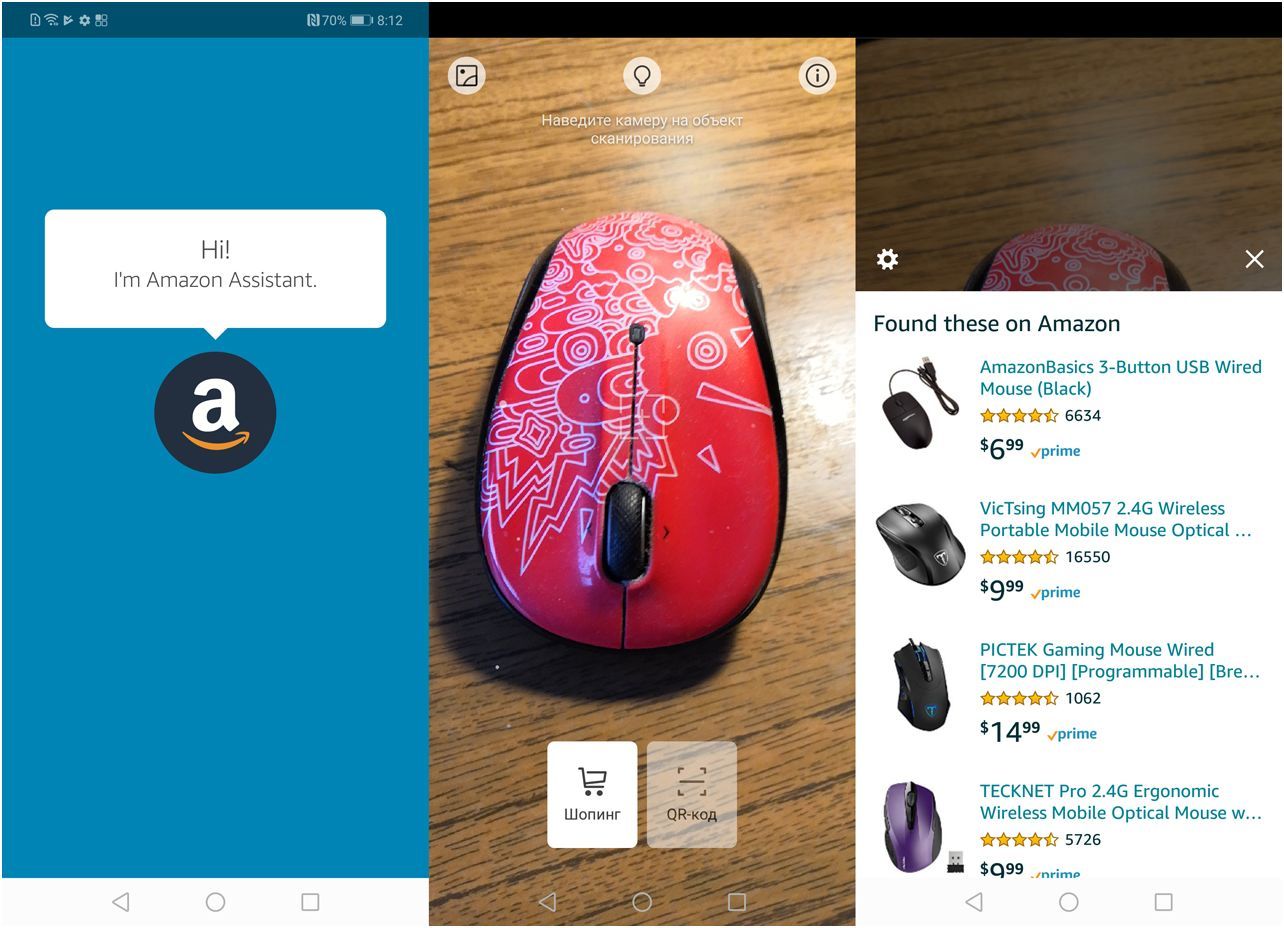This screenshot has width=1284, height=928.
Task: Open gallery image picker icon in scanner
Action: tap(466, 76)
